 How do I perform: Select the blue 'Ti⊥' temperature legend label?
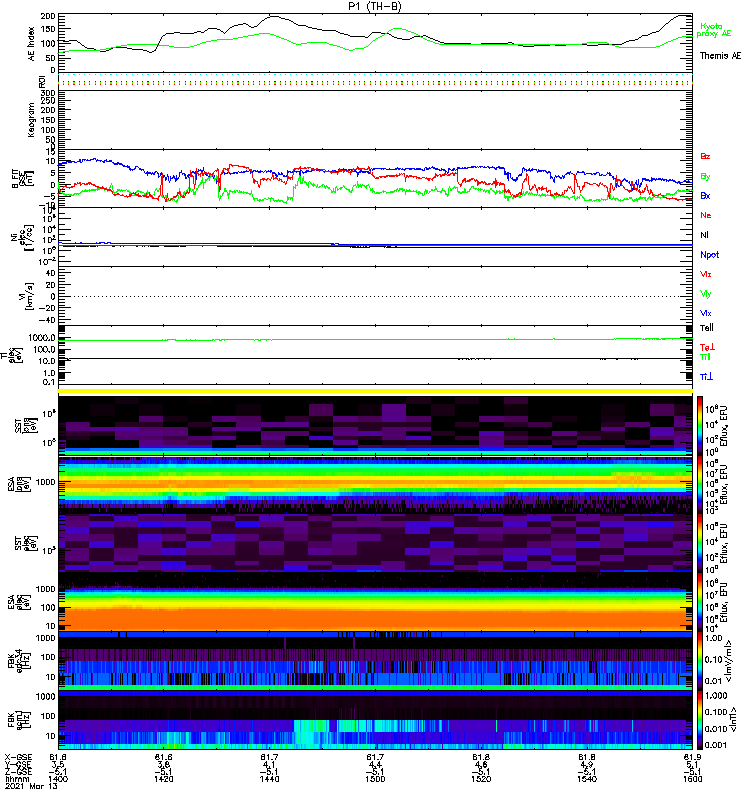(x=706, y=377)
